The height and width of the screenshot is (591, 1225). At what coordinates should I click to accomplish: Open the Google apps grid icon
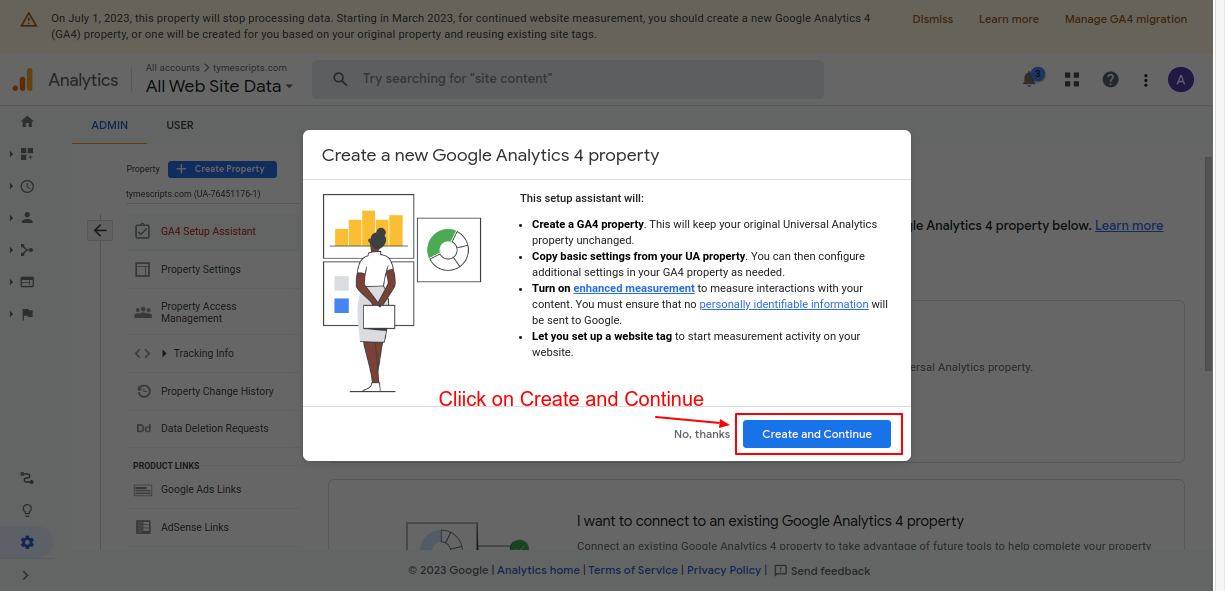coord(1072,79)
